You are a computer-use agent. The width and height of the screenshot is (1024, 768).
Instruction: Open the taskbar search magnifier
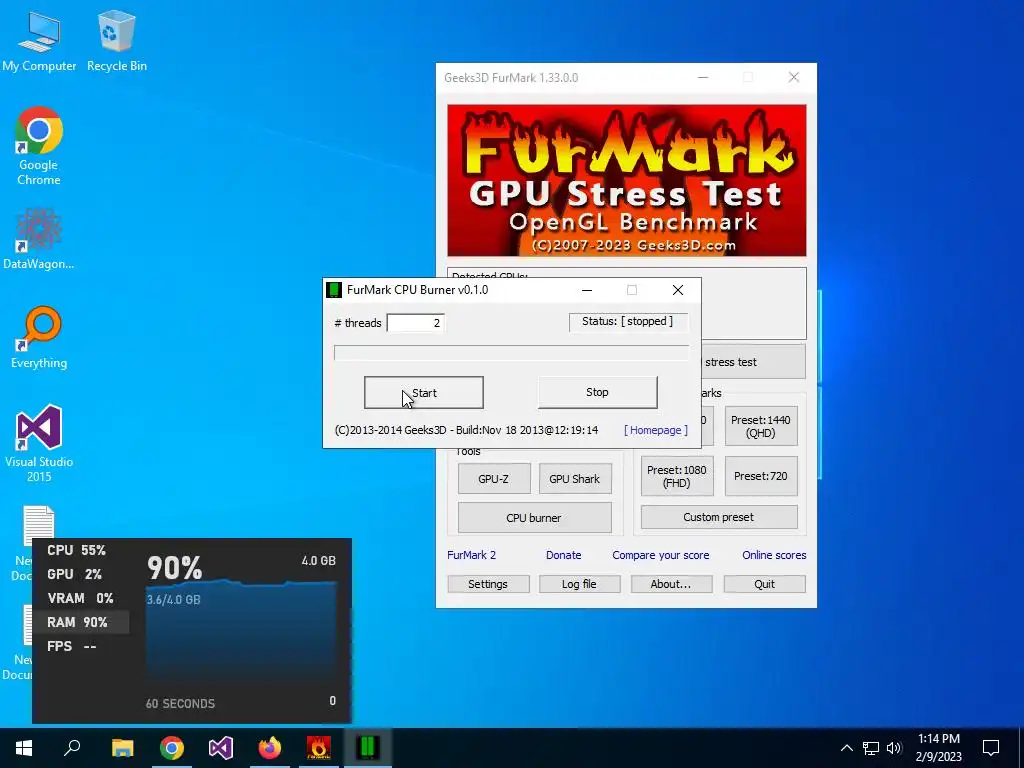point(72,748)
